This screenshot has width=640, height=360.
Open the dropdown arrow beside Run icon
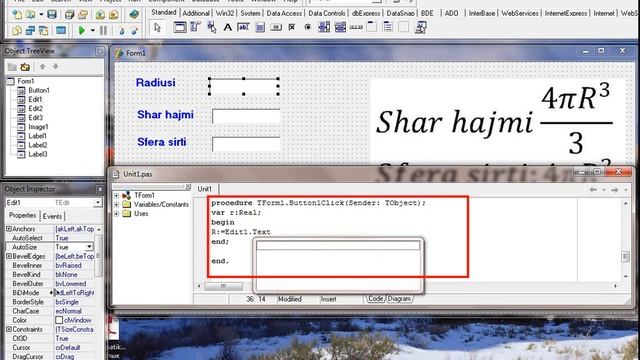(93, 31)
